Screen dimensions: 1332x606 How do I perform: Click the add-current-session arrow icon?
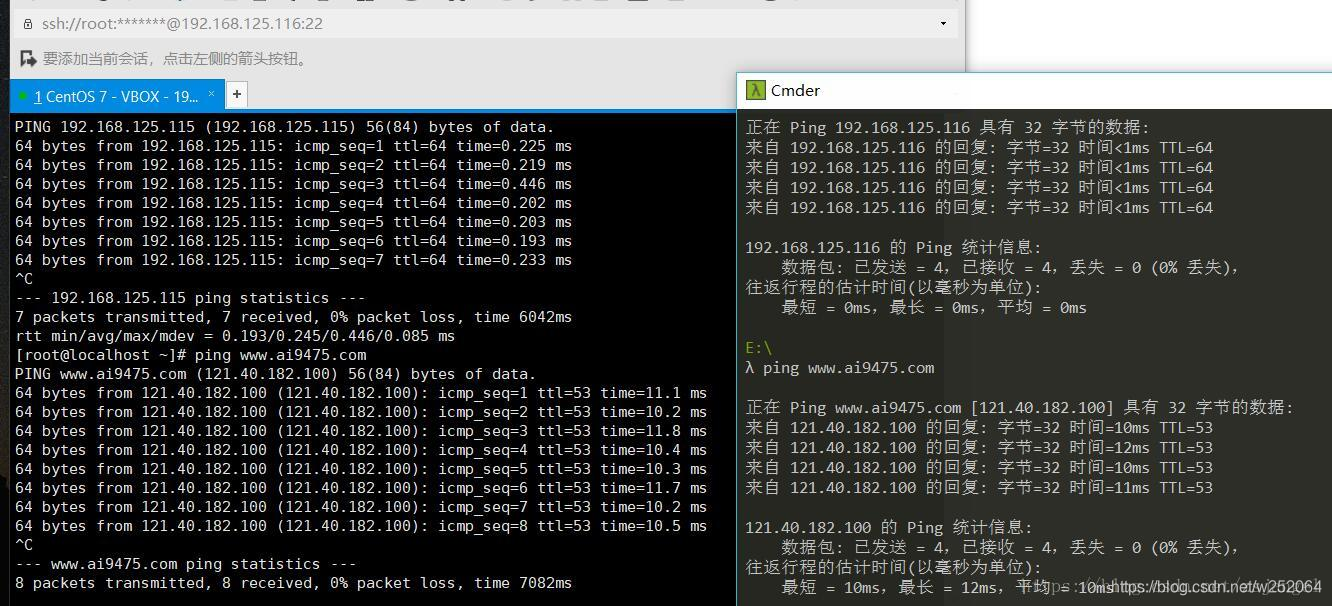[28, 59]
